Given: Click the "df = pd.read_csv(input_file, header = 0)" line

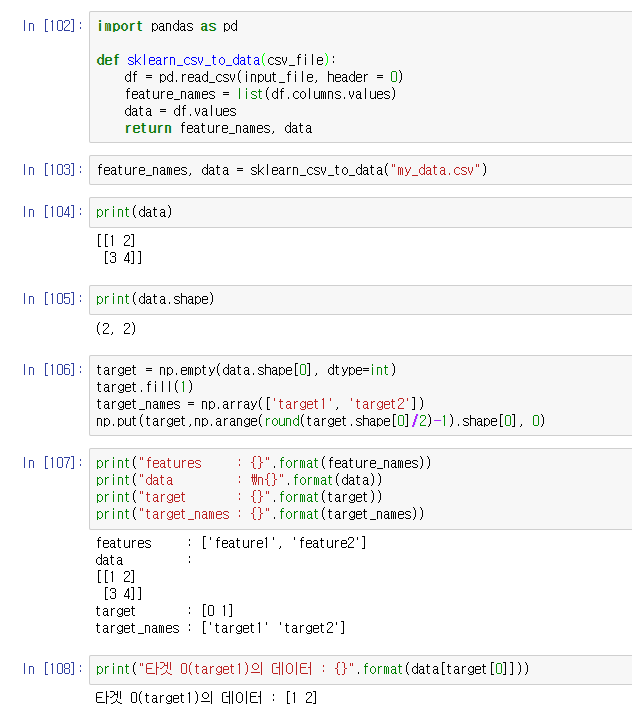Looking at the screenshot, I should (264, 77).
